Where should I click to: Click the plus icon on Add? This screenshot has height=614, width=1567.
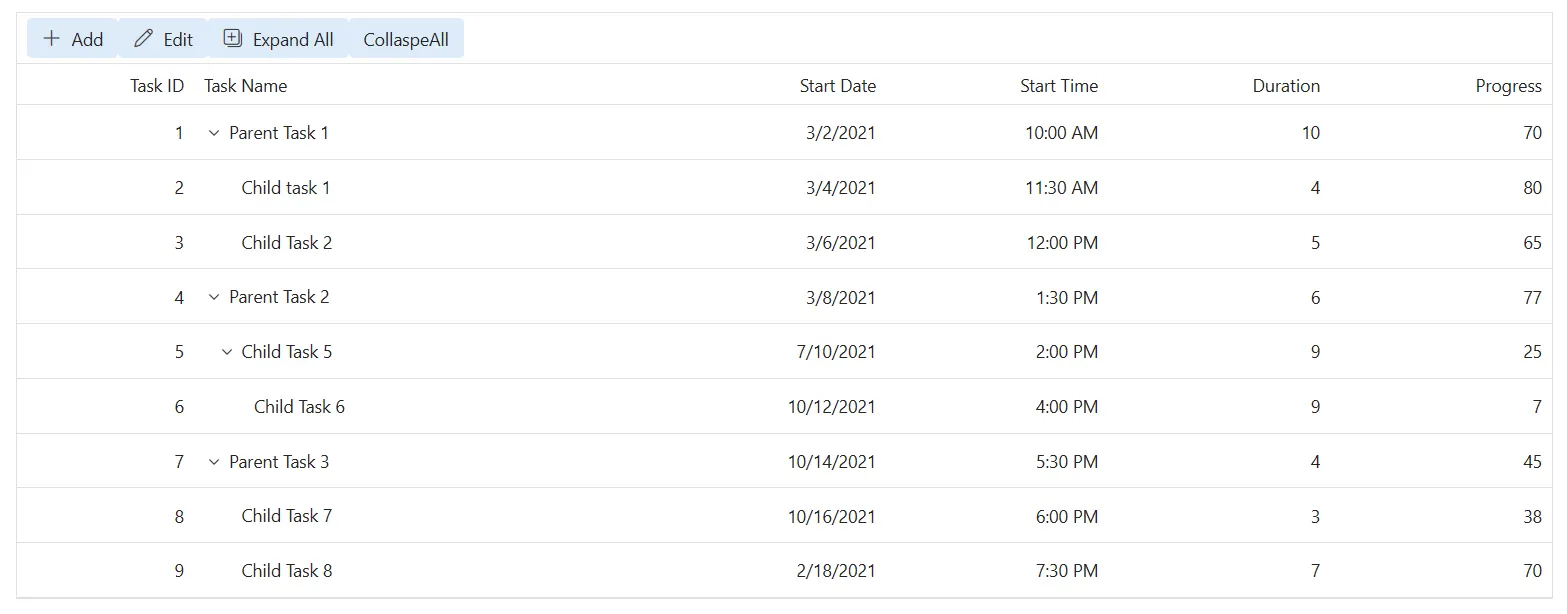[52, 39]
